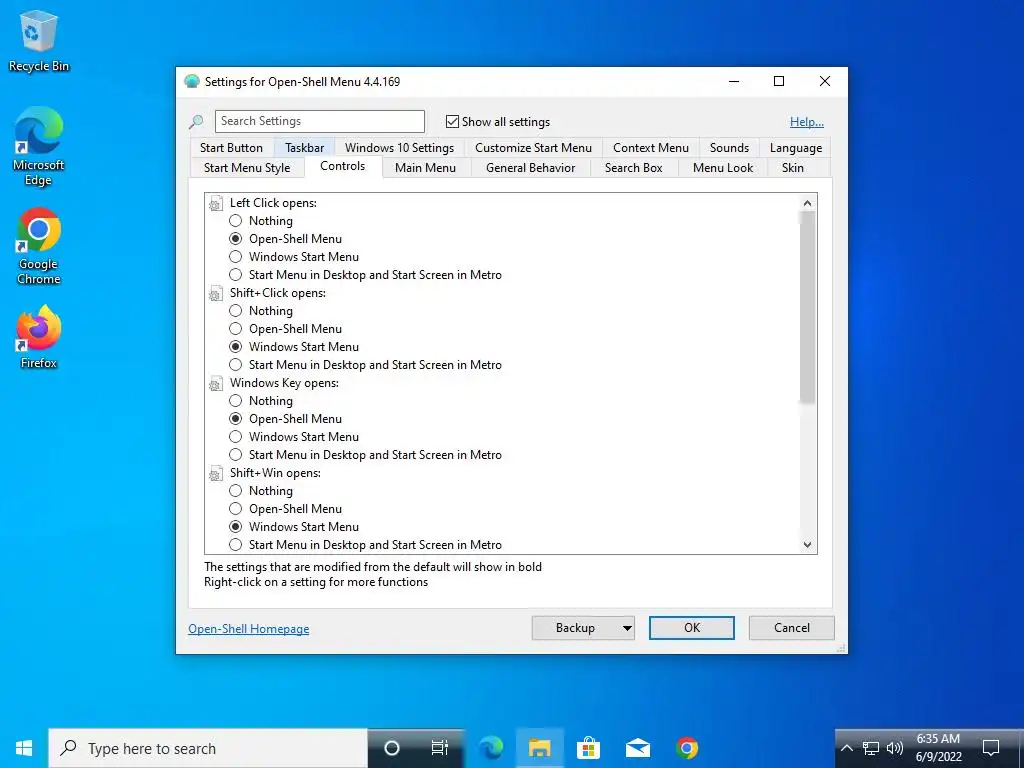Screen dimensions: 1024x768
Task: Click the settings list scroll up arrow
Action: [x=808, y=203]
